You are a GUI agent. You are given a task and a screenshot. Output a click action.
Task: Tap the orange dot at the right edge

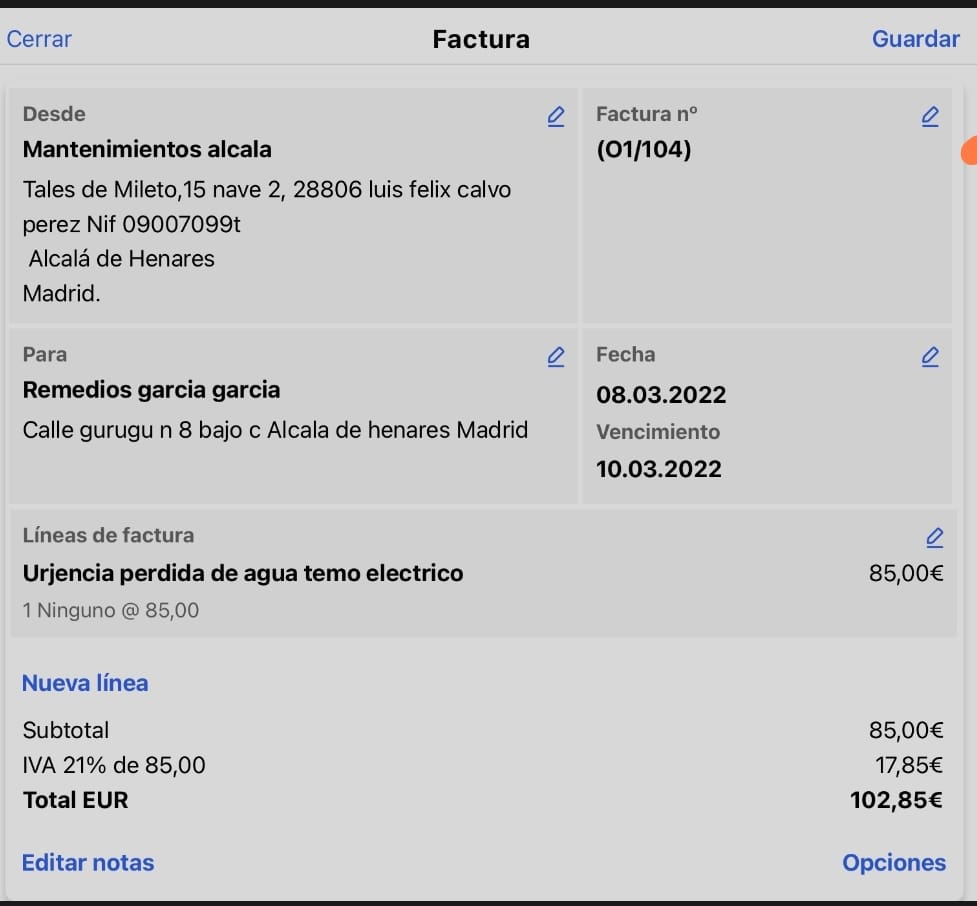[969, 151]
